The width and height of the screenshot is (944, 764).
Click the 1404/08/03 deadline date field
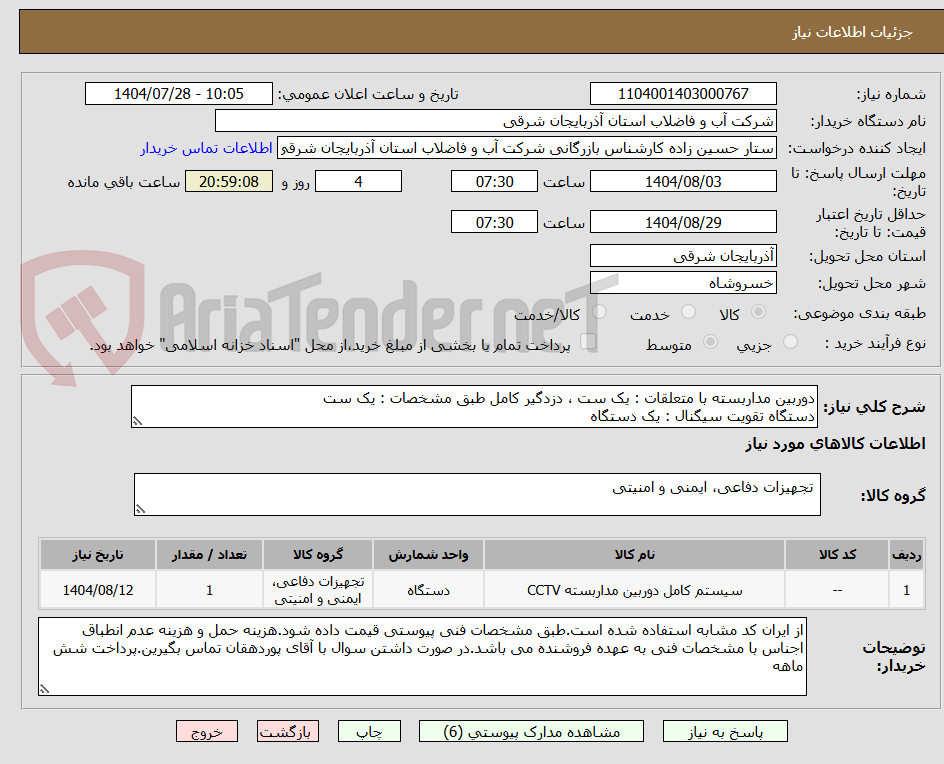tap(683, 180)
